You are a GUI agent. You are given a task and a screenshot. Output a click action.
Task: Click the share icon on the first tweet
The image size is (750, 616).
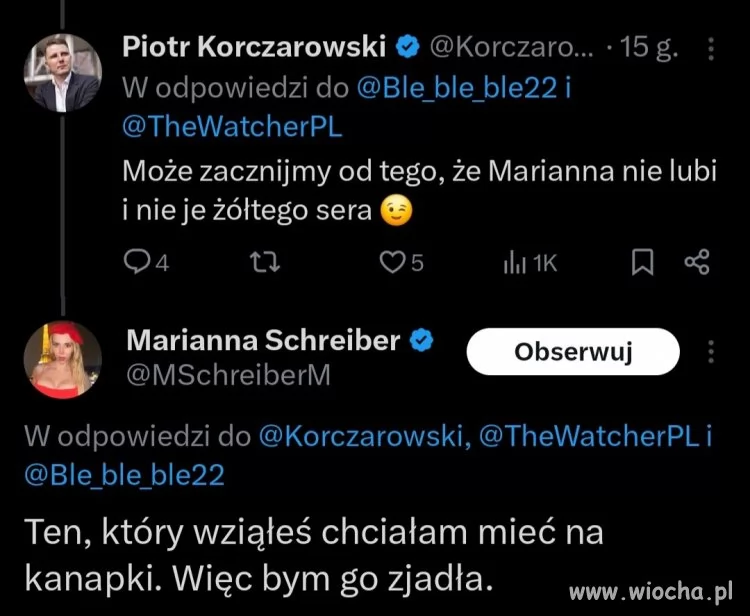(x=696, y=262)
